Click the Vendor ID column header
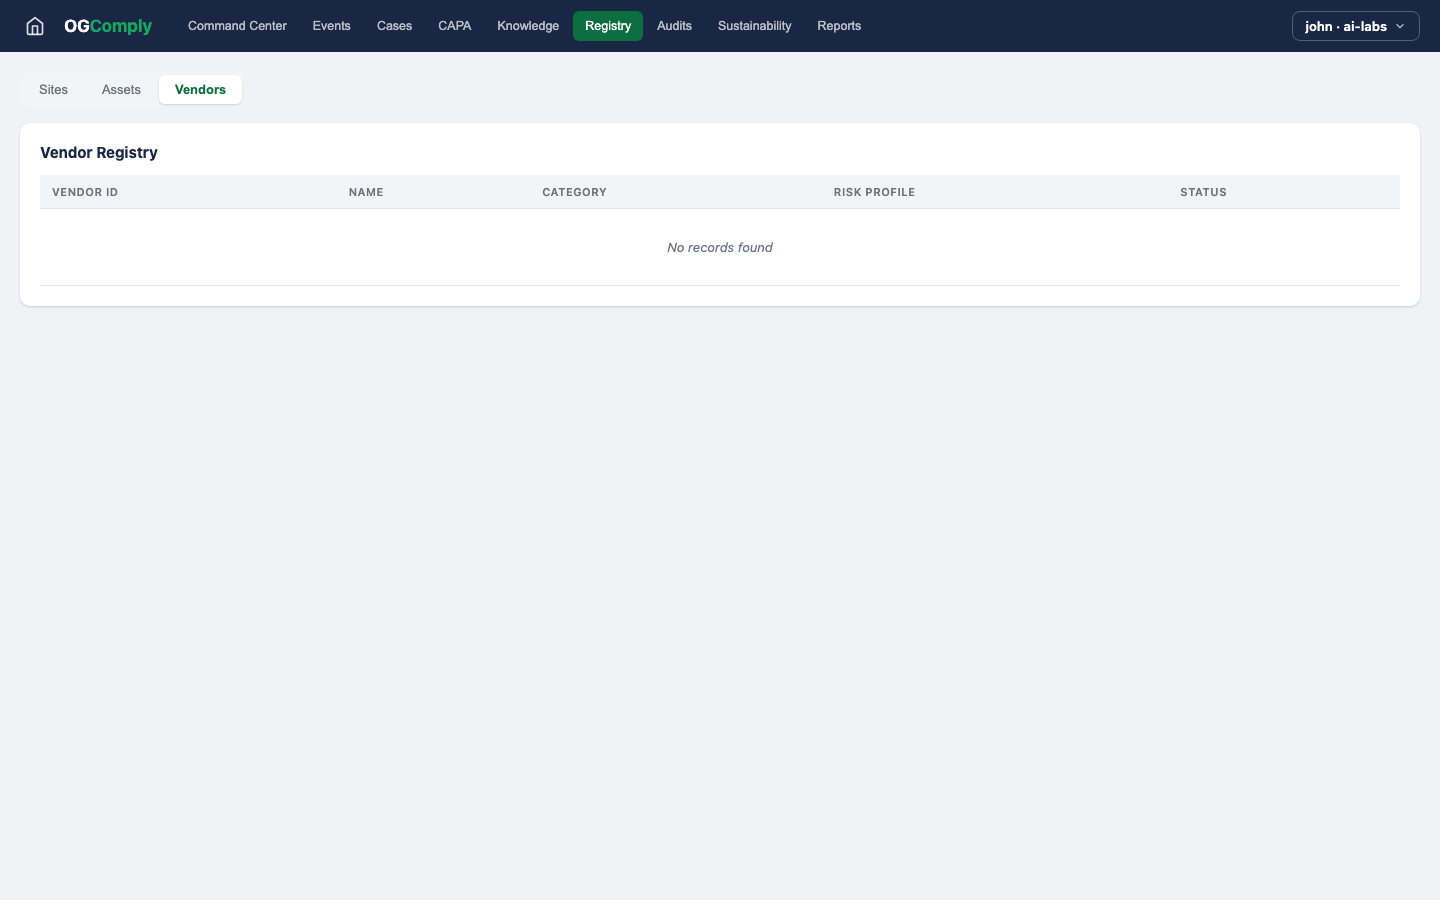This screenshot has width=1440, height=900. 85,192
